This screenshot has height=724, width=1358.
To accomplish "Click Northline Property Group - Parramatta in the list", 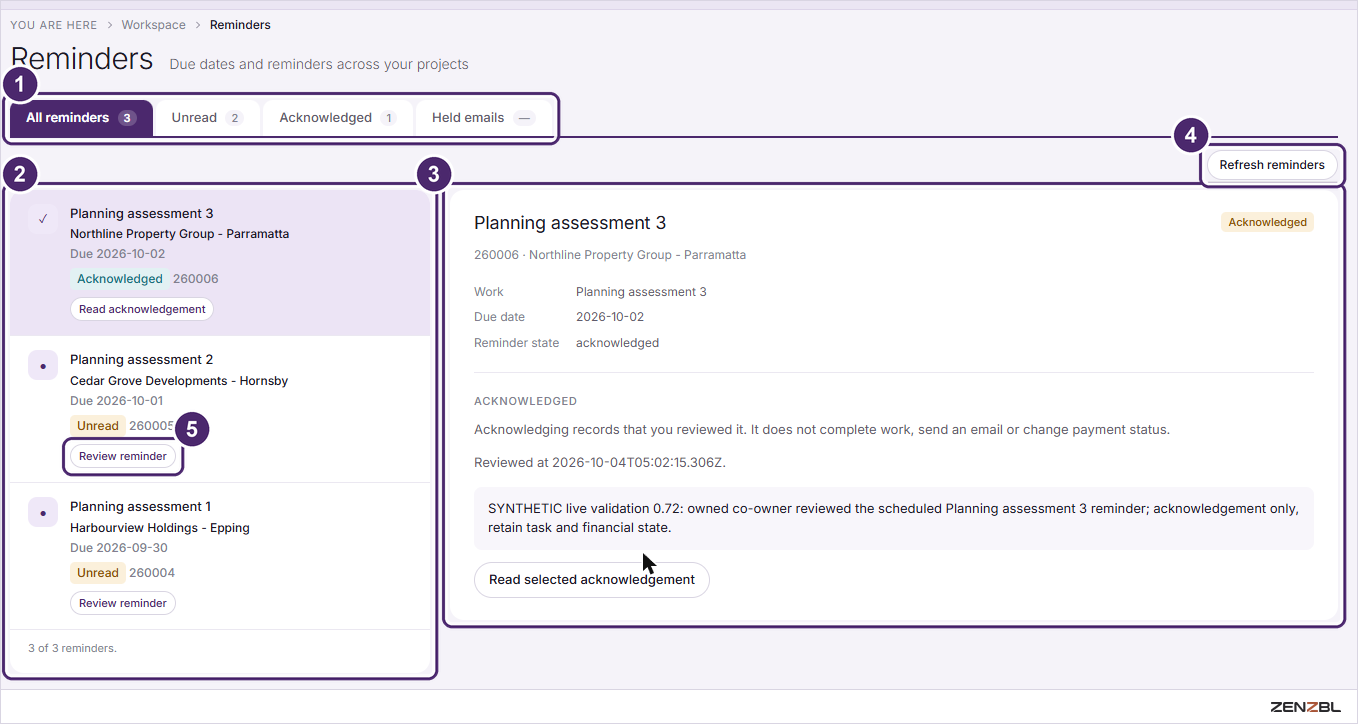I will click(x=179, y=234).
